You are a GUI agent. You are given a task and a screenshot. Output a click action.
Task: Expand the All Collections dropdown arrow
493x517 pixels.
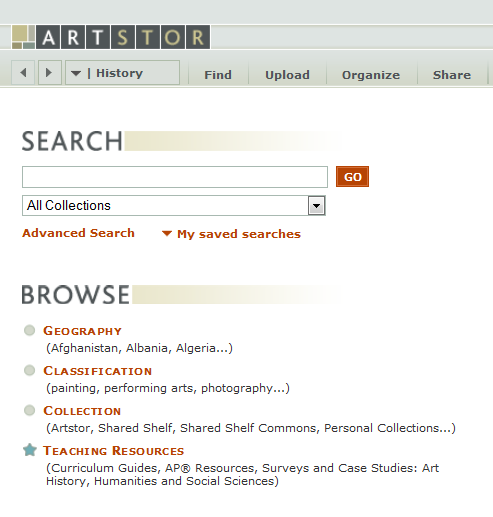pyautogui.click(x=316, y=206)
